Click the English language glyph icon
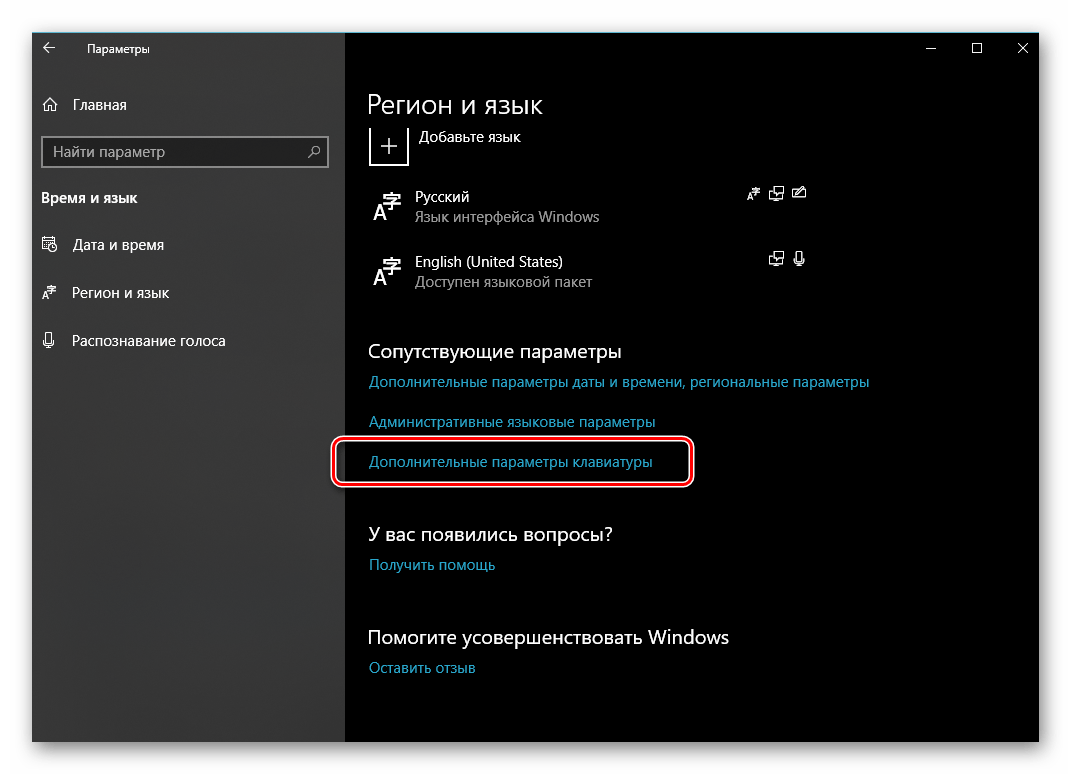The image size is (1071, 774). pyautogui.click(x=386, y=271)
